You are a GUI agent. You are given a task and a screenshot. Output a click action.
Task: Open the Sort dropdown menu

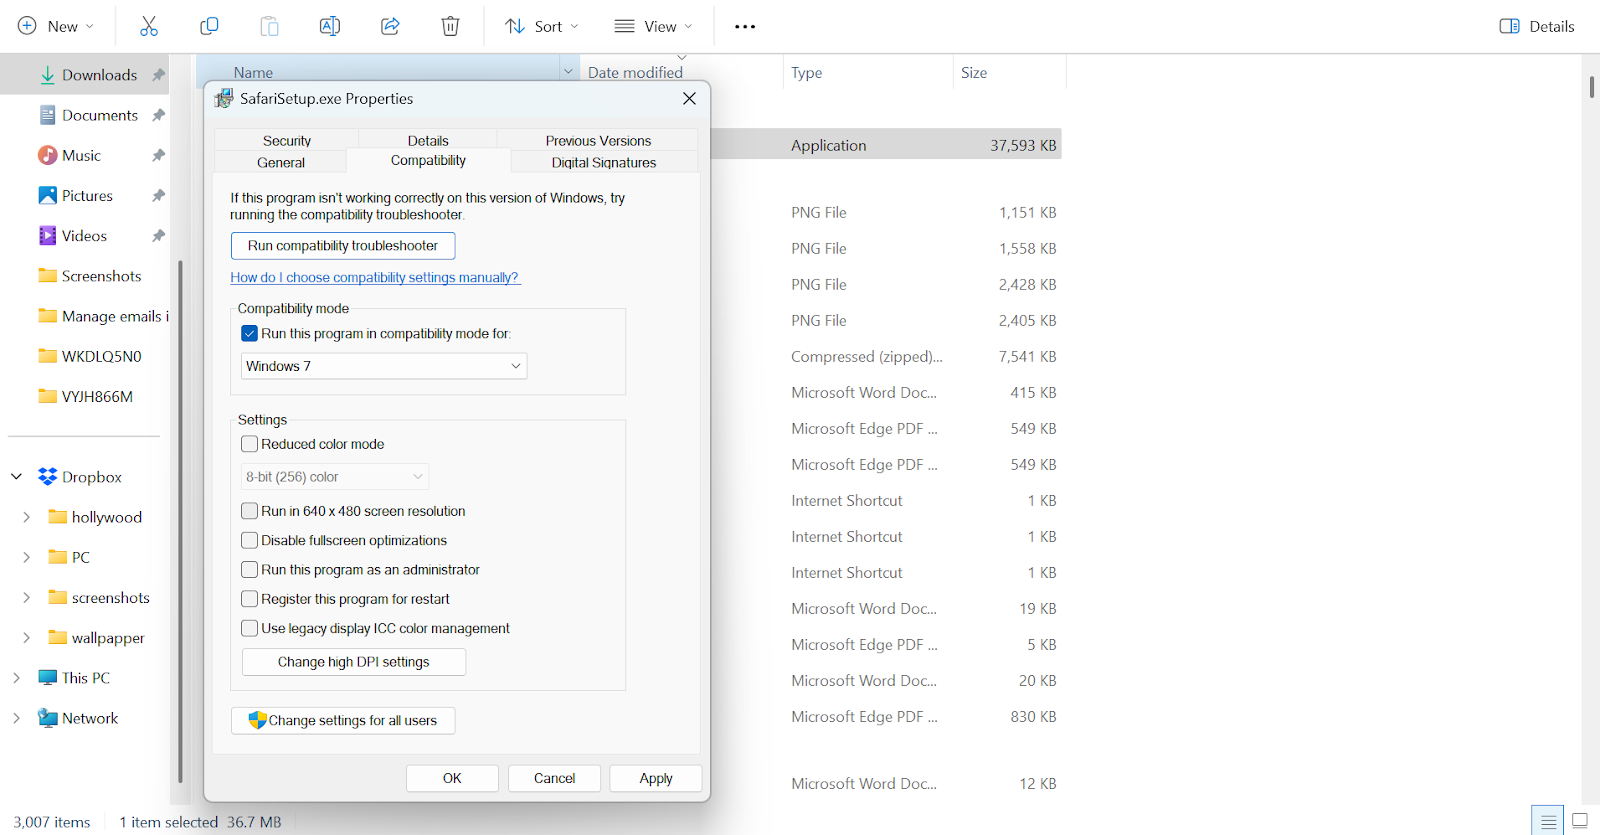(541, 26)
